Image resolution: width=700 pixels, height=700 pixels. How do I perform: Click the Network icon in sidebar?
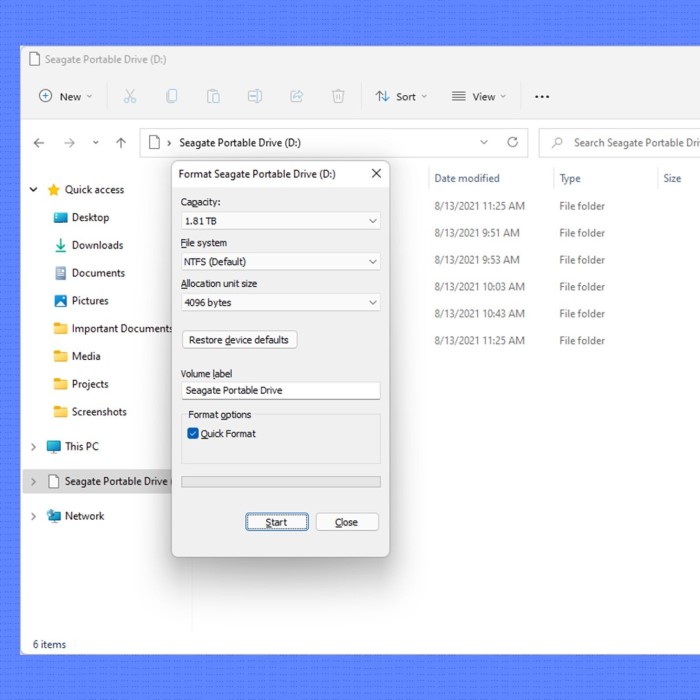tap(54, 516)
